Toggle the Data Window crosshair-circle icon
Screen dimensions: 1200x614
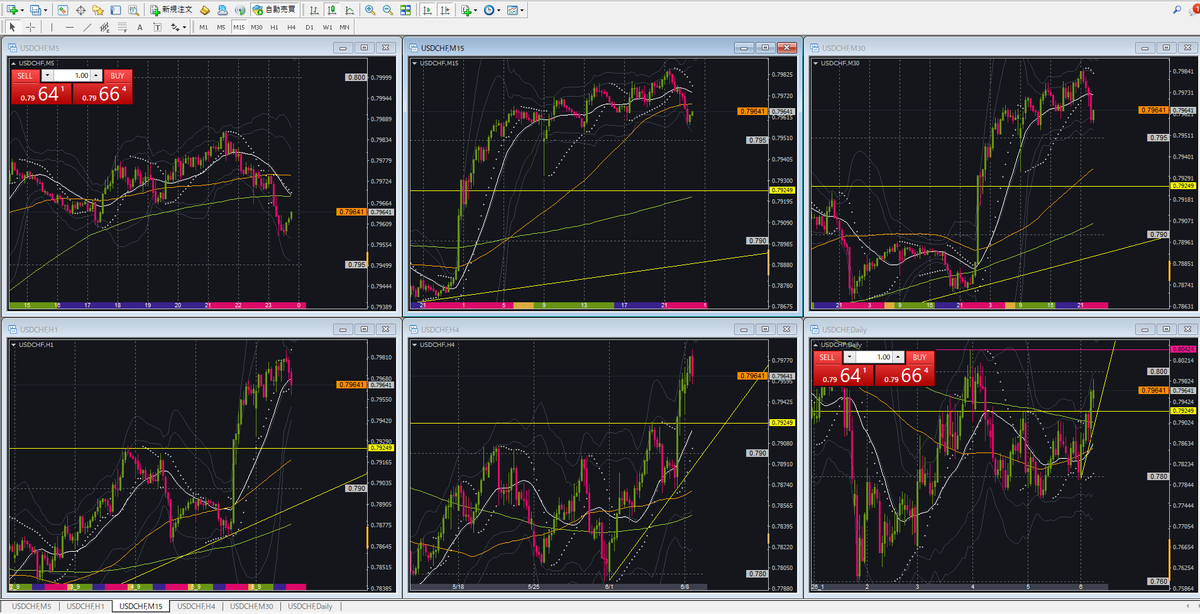[x=80, y=9]
